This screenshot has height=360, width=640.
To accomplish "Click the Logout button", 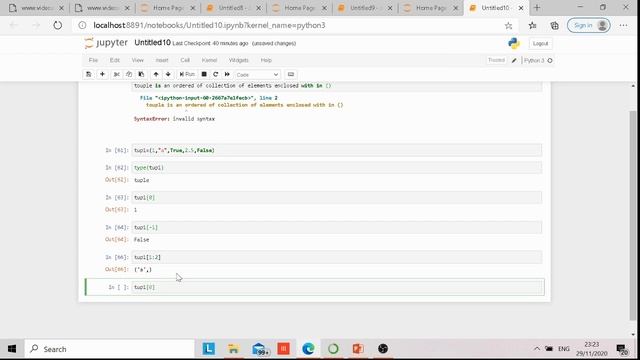I will click(x=540, y=43).
